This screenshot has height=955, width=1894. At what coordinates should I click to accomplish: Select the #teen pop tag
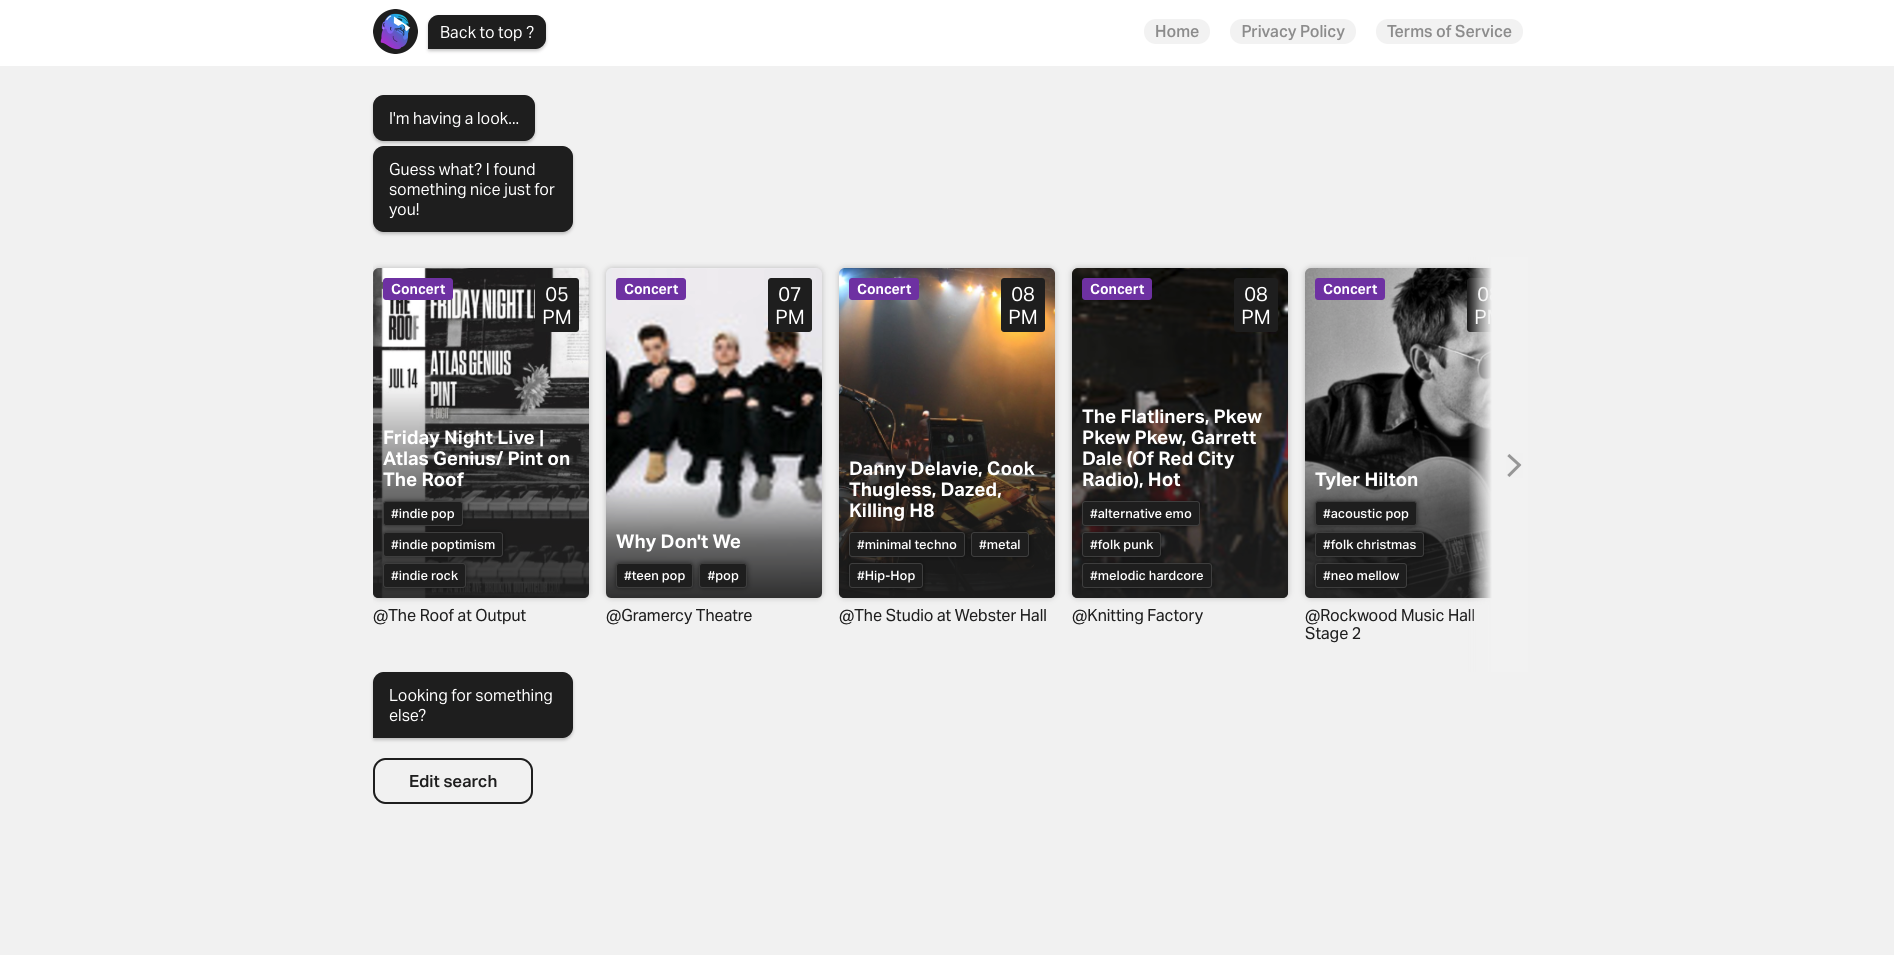point(655,576)
